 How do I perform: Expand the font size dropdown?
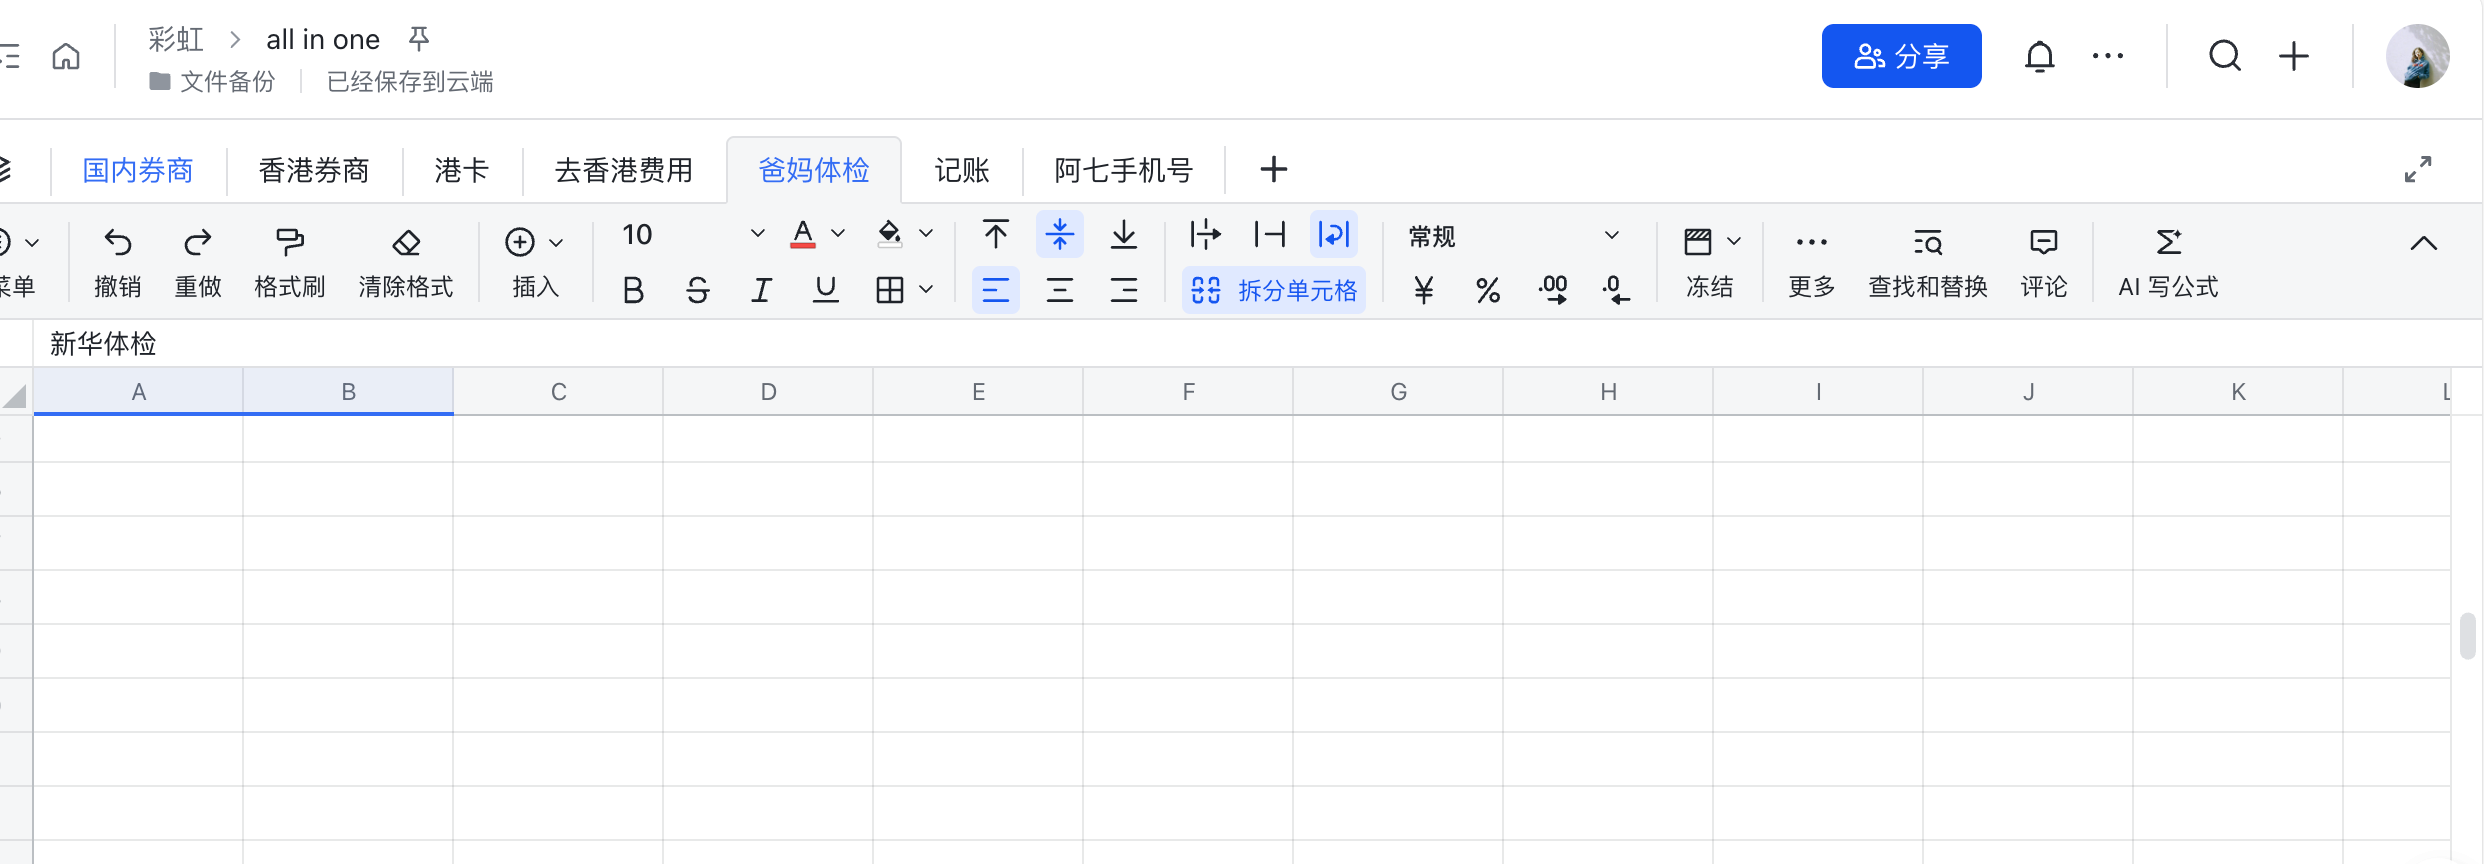point(757,234)
